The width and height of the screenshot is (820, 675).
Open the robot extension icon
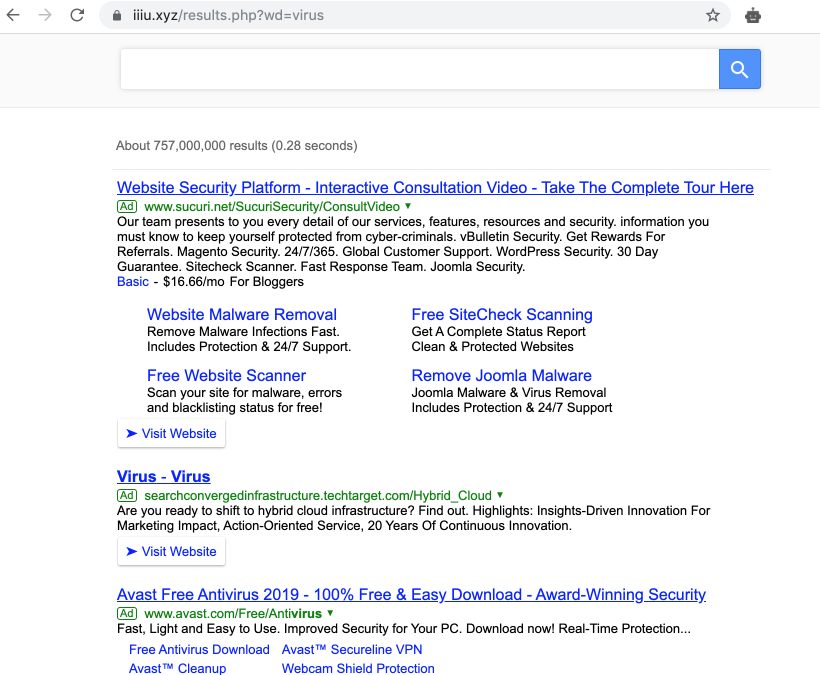pyautogui.click(x=753, y=15)
